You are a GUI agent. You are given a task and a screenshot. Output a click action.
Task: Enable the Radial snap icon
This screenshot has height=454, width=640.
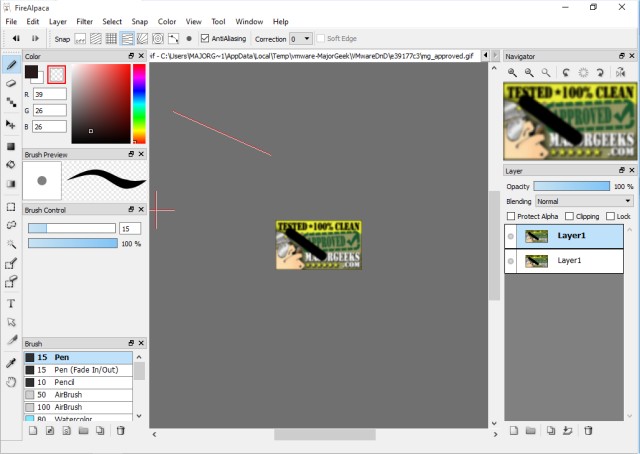(x=142, y=39)
